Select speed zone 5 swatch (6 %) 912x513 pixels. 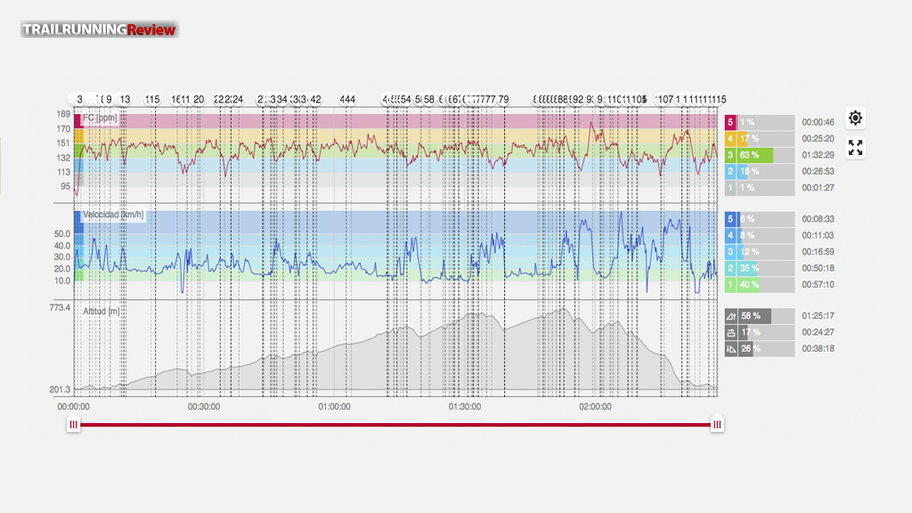(731, 219)
